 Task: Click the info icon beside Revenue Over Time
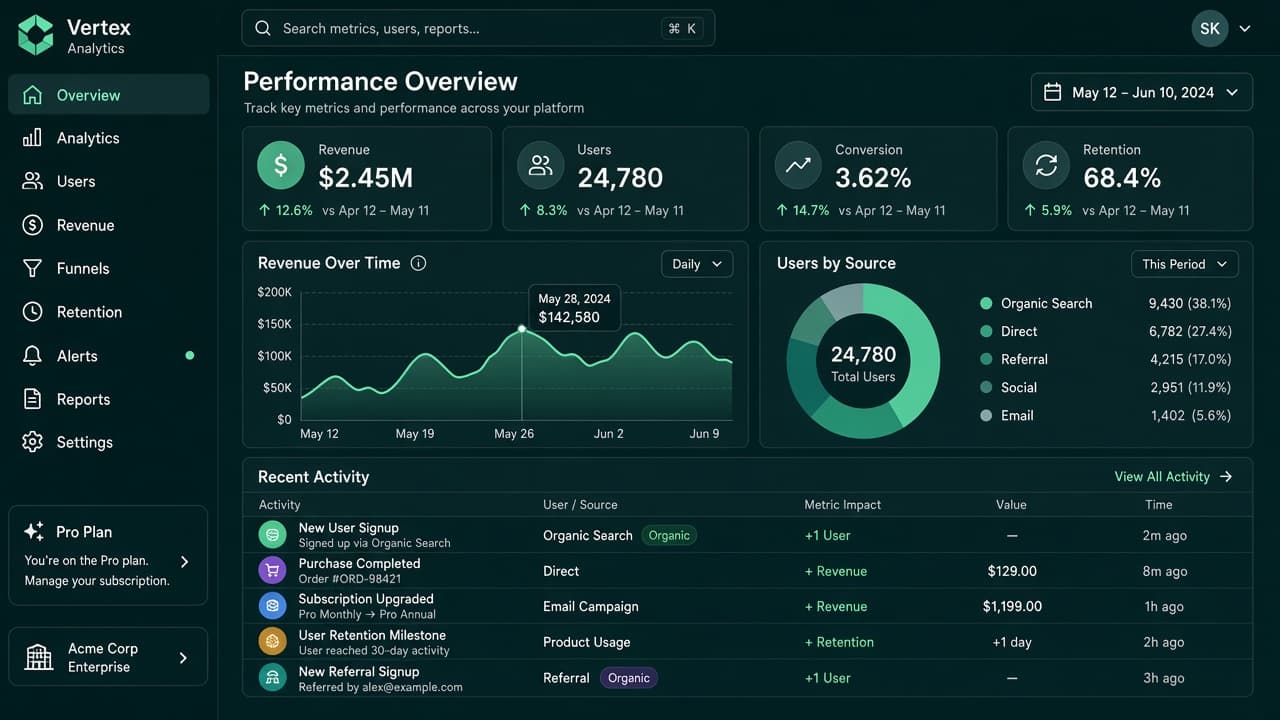(419, 263)
